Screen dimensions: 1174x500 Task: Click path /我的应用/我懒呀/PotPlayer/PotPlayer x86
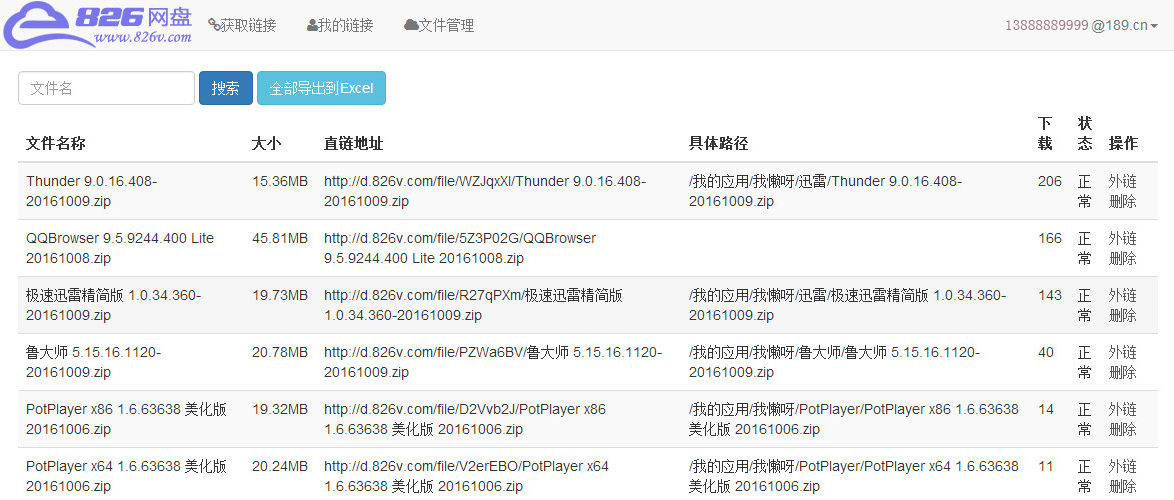(x=854, y=419)
